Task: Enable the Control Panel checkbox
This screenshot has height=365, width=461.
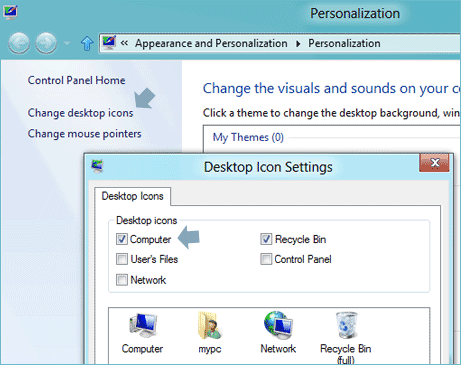Action: [266, 259]
